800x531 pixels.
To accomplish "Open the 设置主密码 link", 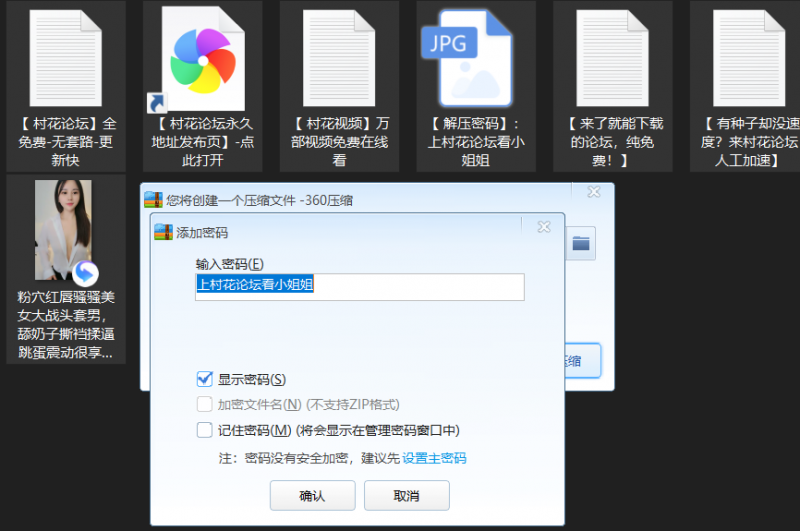I will pyautogui.click(x=434, y=458).
